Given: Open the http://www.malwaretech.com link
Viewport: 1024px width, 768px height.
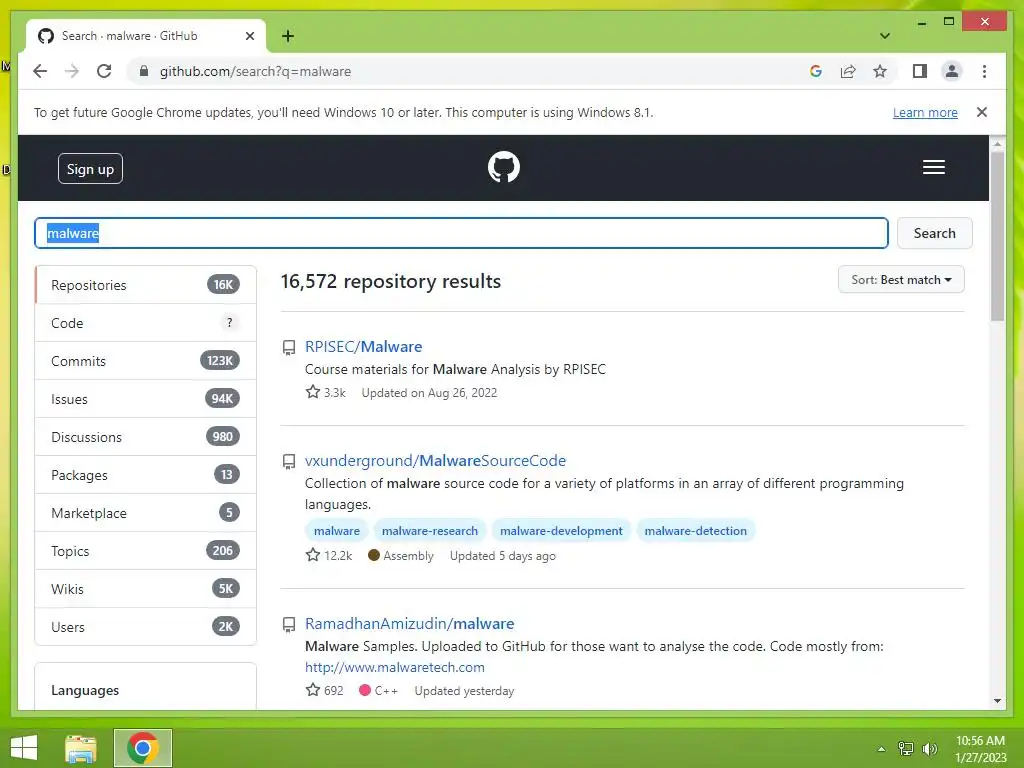Looking at the screenshot, I should tap(395, 667).
